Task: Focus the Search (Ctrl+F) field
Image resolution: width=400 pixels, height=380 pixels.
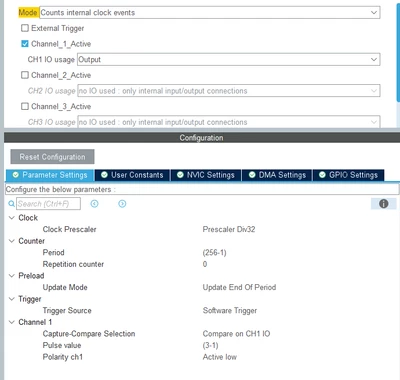Action: 48,204
